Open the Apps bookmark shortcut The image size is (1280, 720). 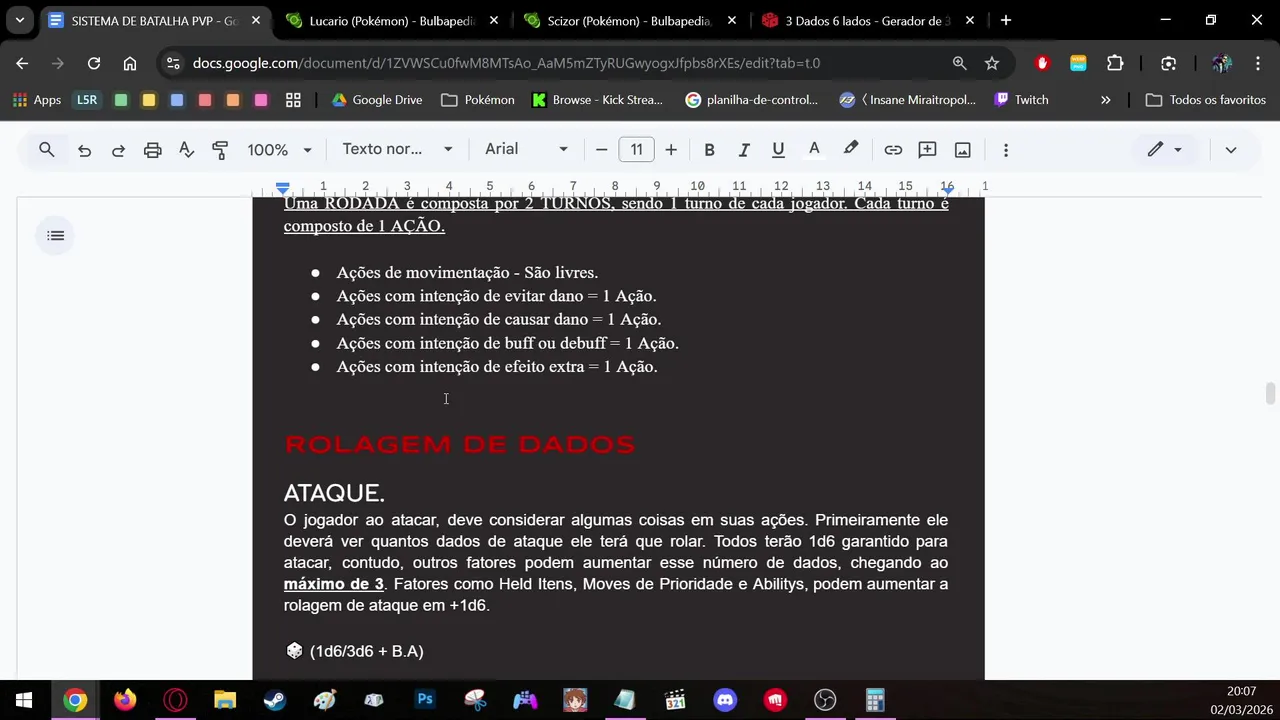(x=37, y=100)
